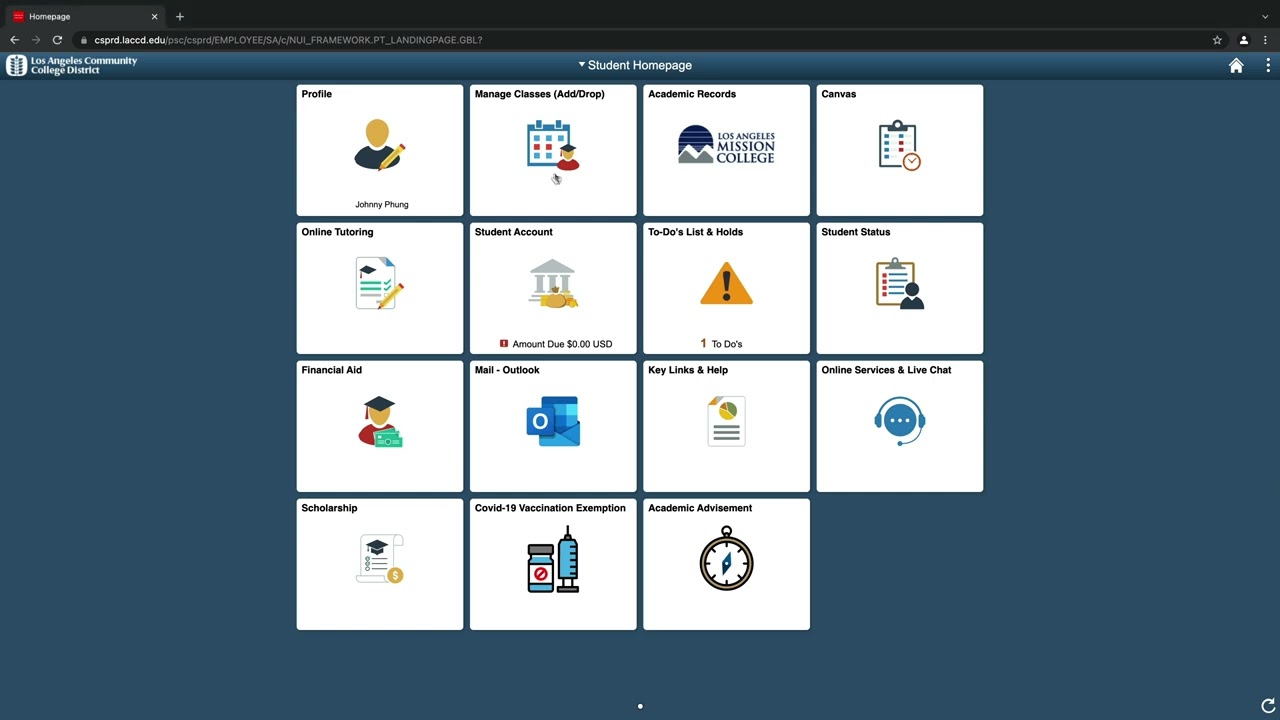Expand the Student Homepage dropdown

click(x=635, y=65)
